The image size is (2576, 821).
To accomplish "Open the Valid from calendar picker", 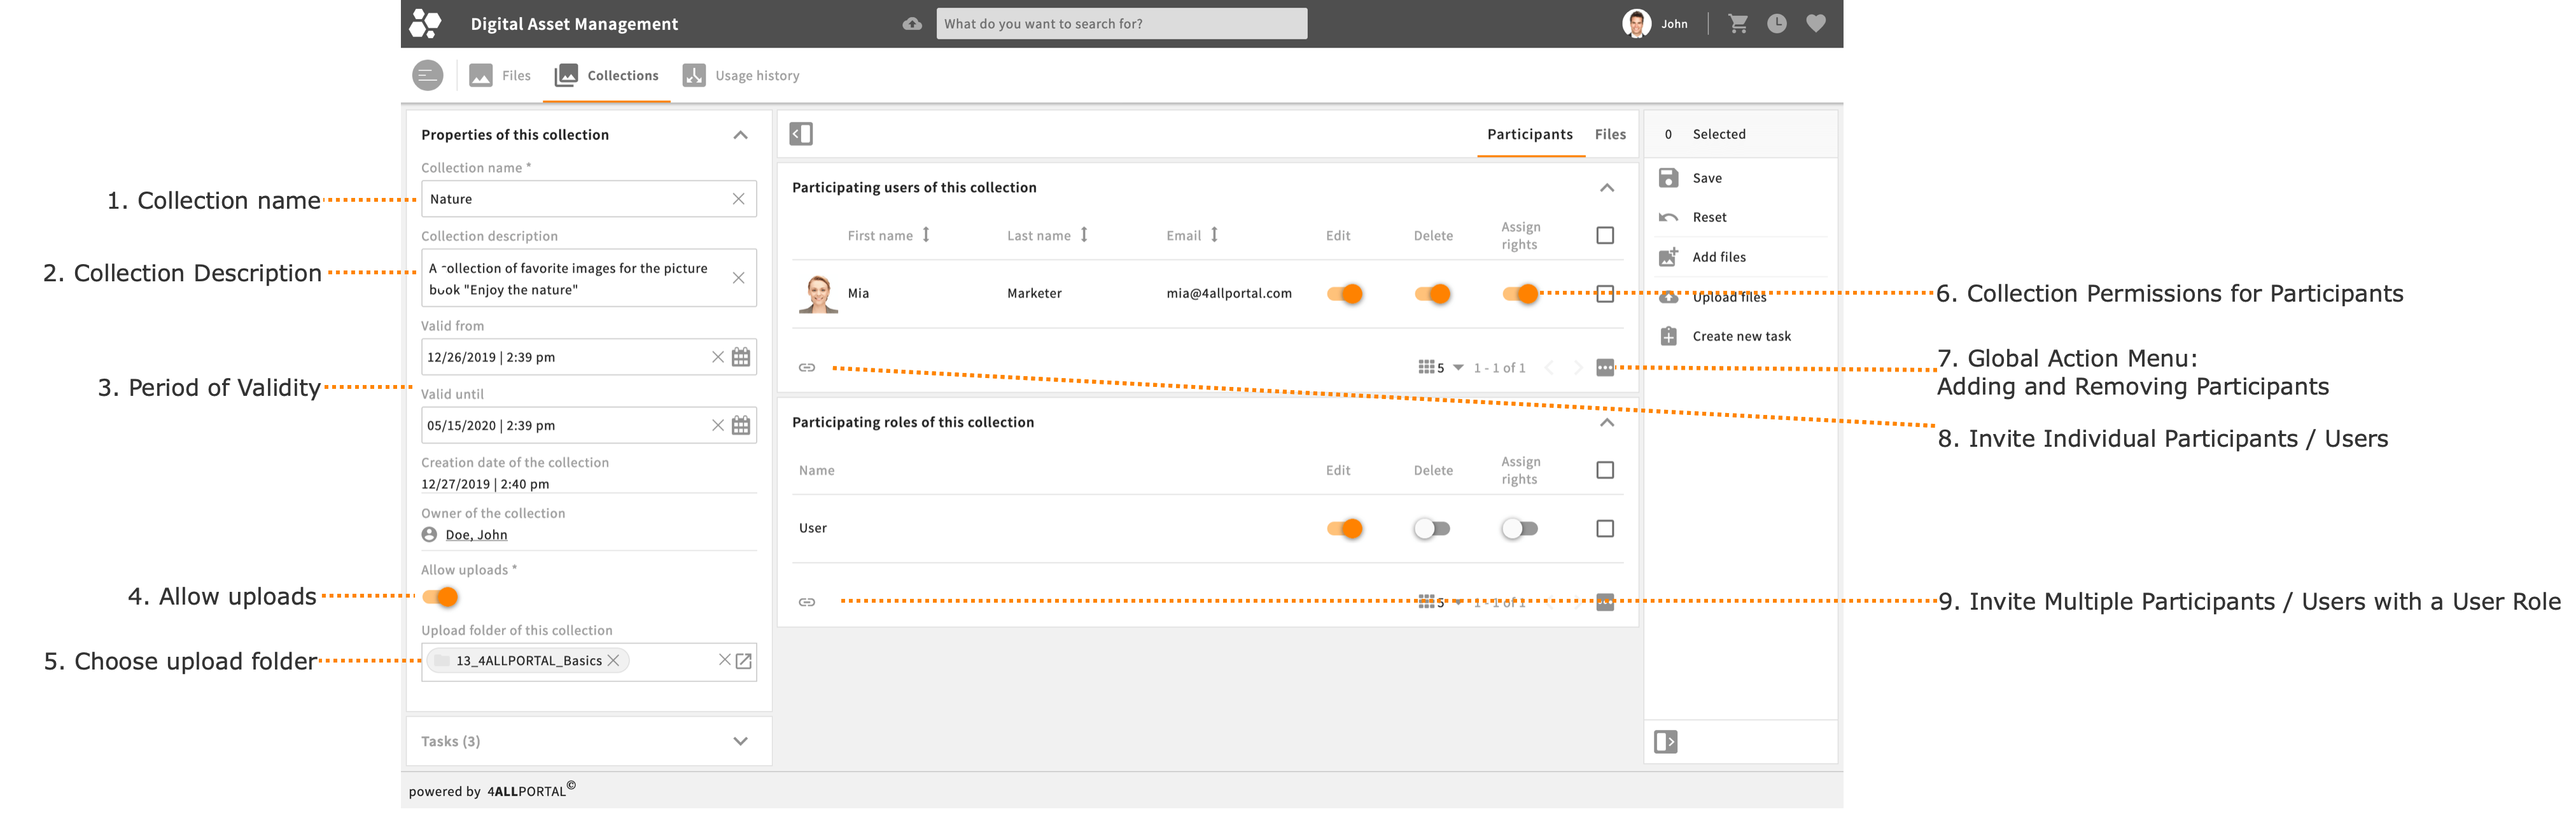I will pos(741,357).
